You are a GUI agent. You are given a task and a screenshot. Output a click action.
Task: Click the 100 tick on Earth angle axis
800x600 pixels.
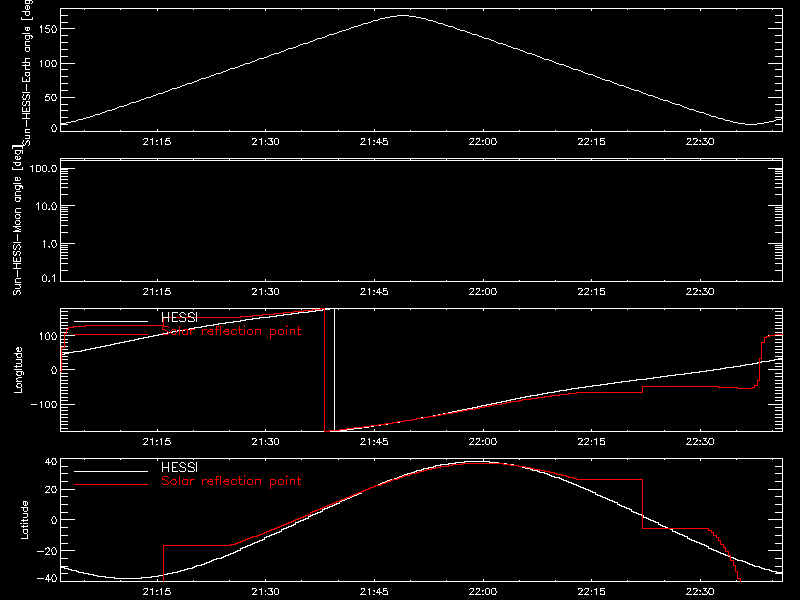click(x=47, y=63)
